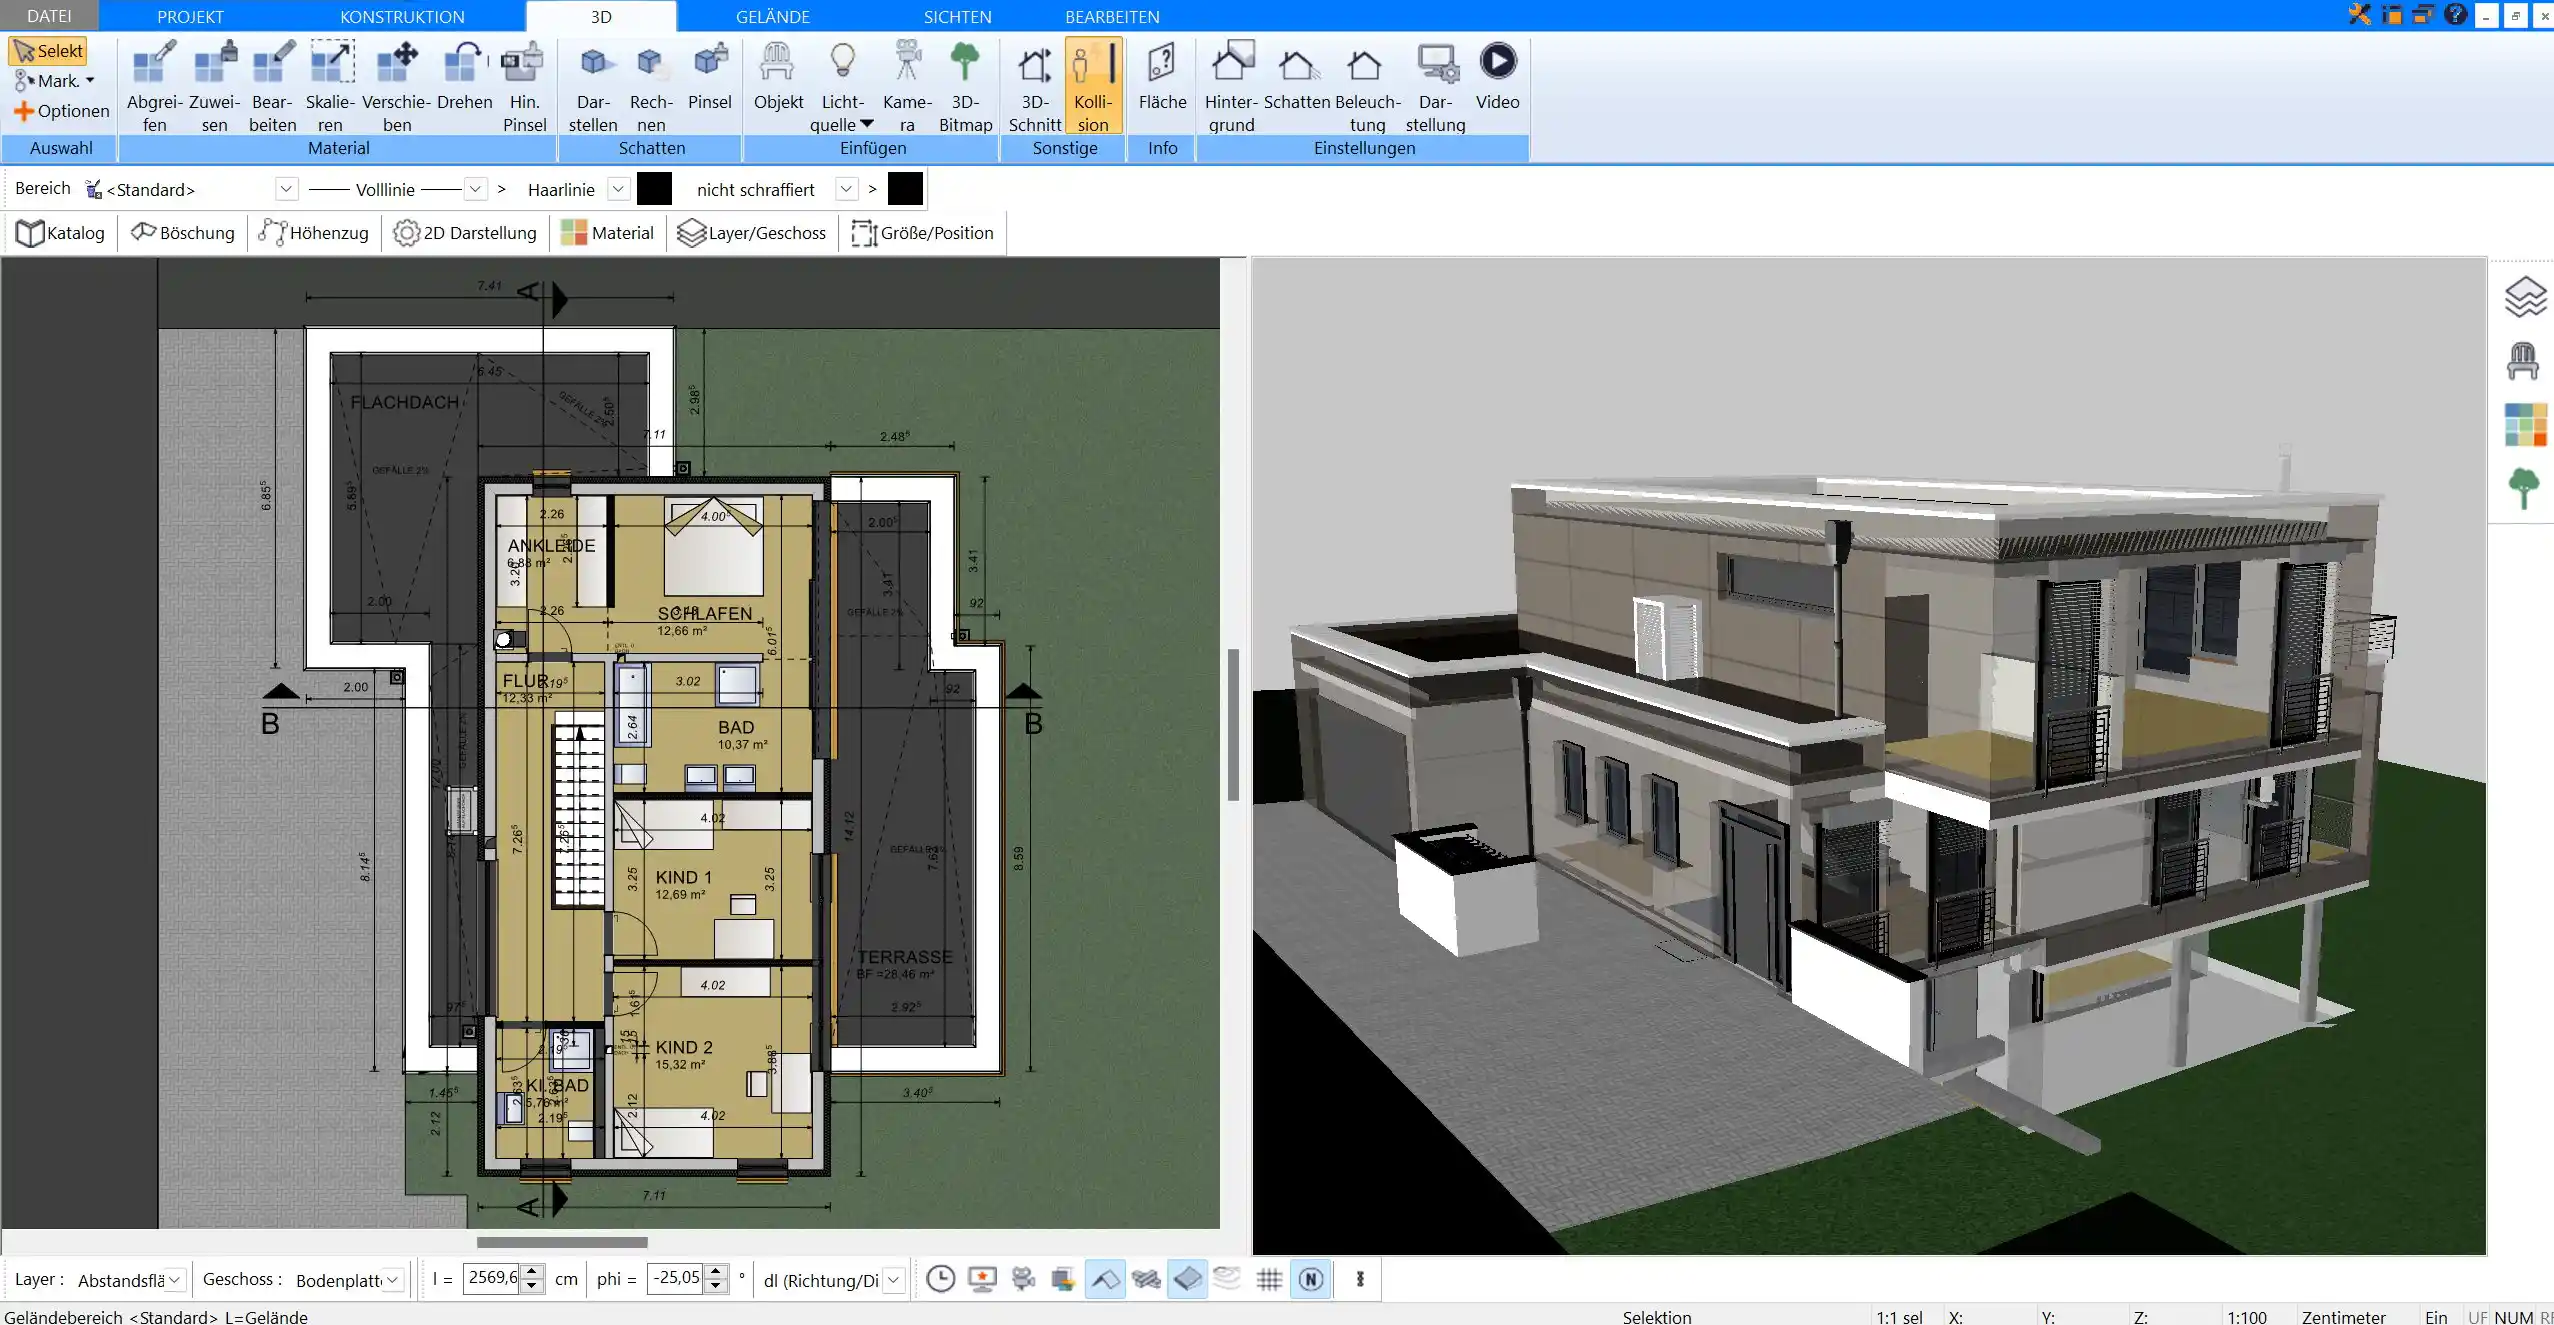
Task: Choose the Skalieren material scale tool
Action: click(x=330, y=86)
